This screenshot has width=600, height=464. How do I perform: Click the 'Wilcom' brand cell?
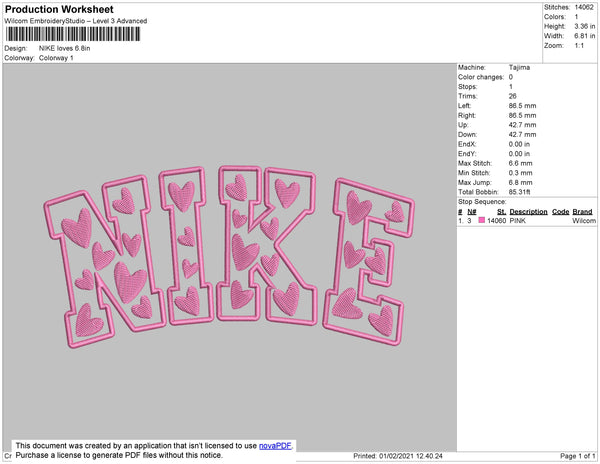584,221
